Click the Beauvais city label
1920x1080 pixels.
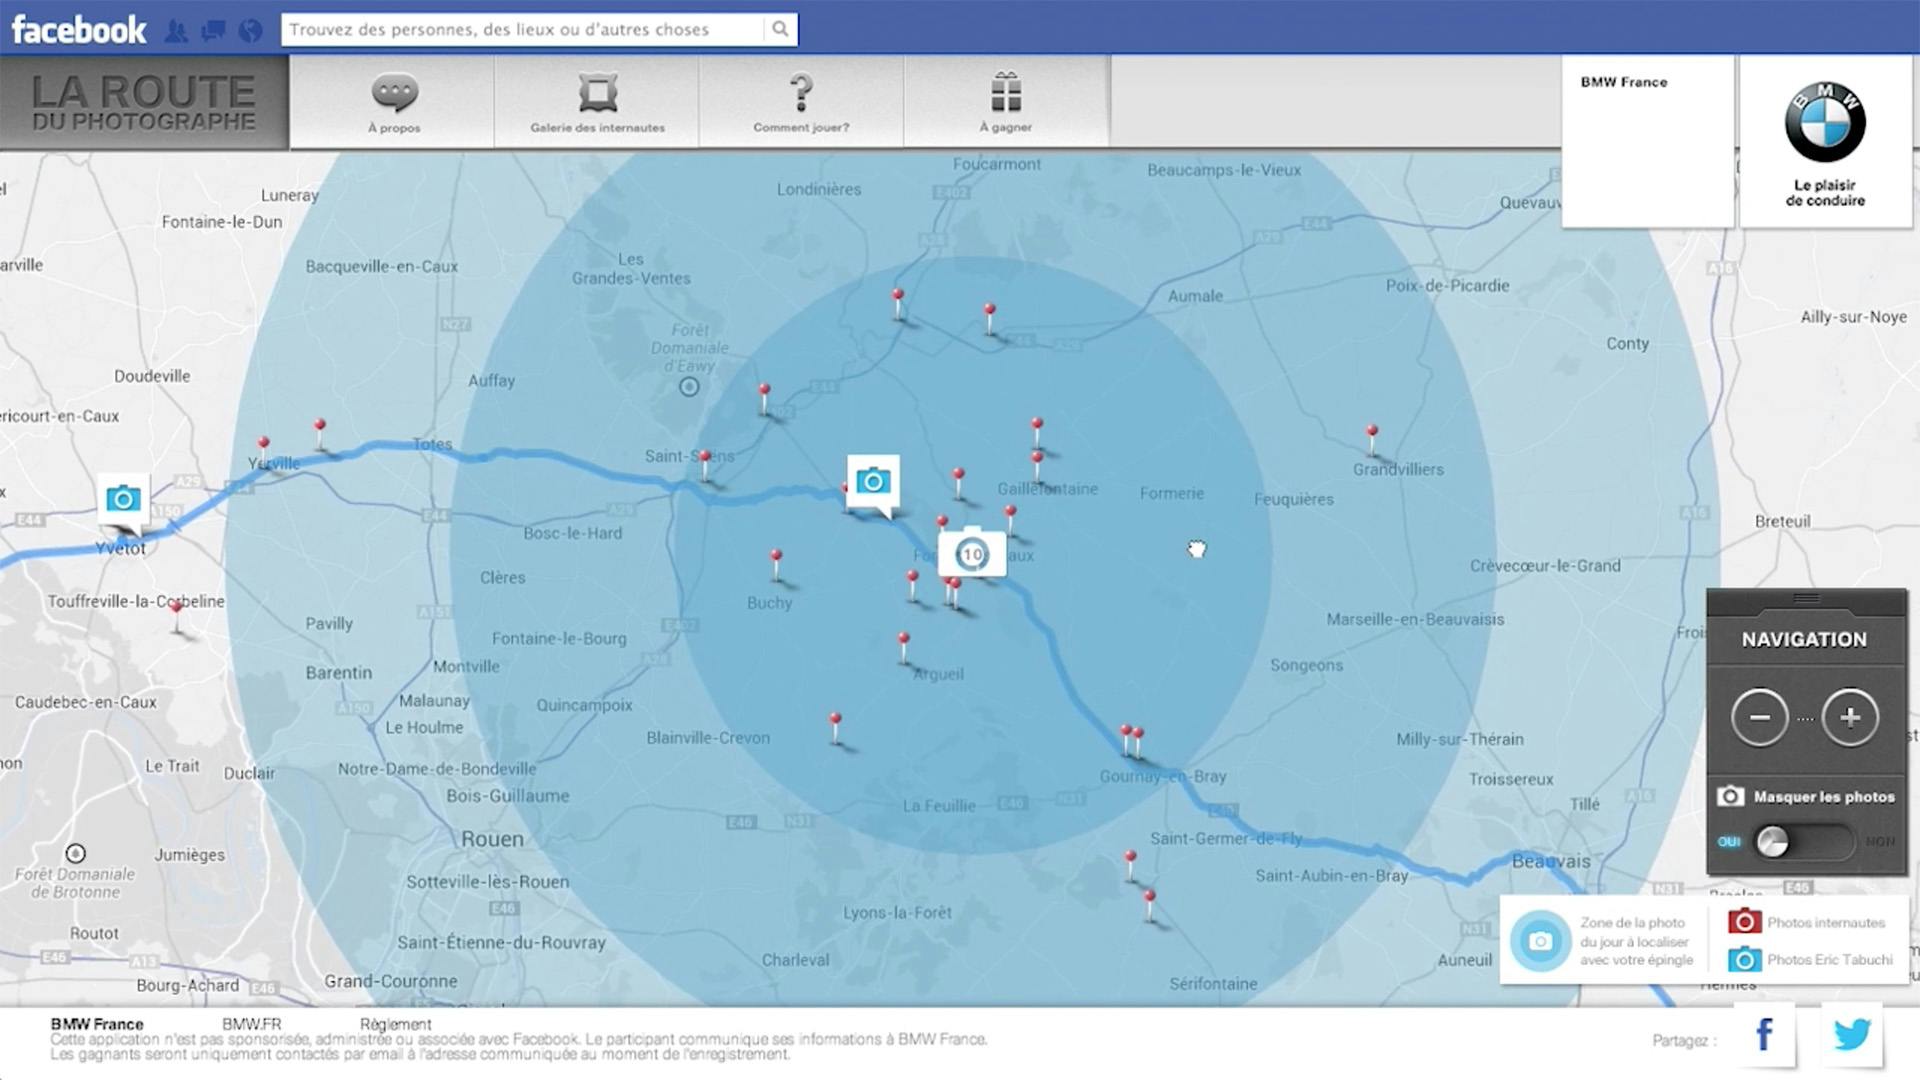tap(1550, 861)
